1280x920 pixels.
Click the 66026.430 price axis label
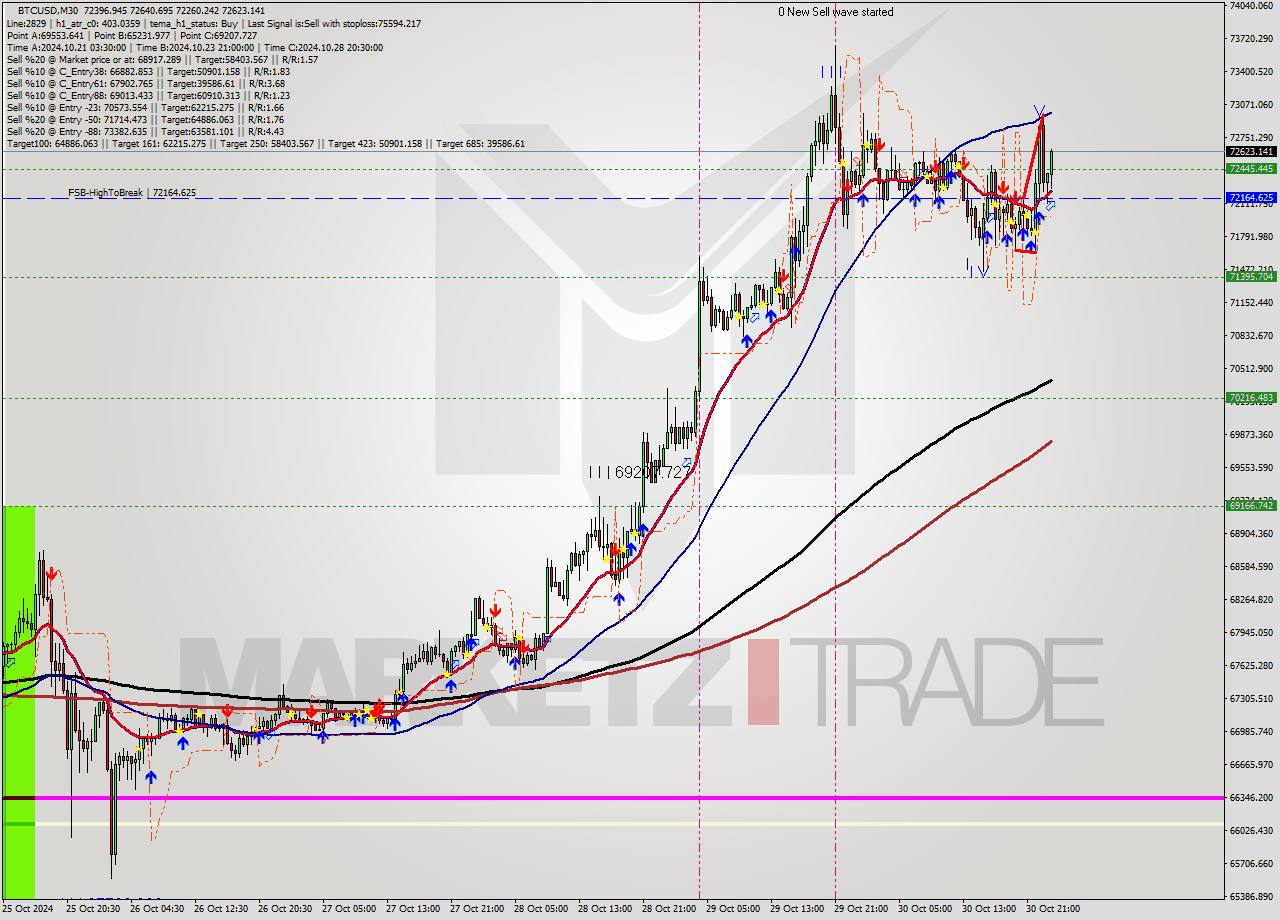point(1251,831)
